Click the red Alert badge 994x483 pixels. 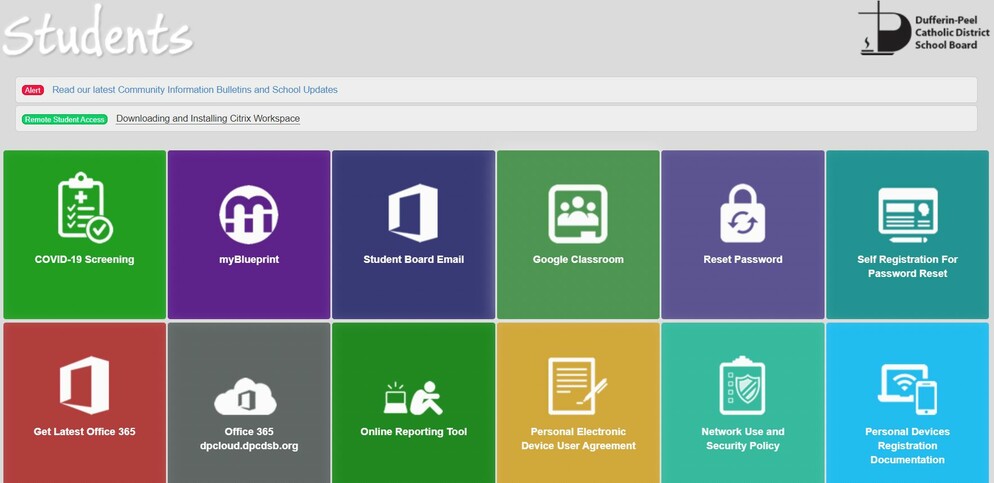(32, 90)
